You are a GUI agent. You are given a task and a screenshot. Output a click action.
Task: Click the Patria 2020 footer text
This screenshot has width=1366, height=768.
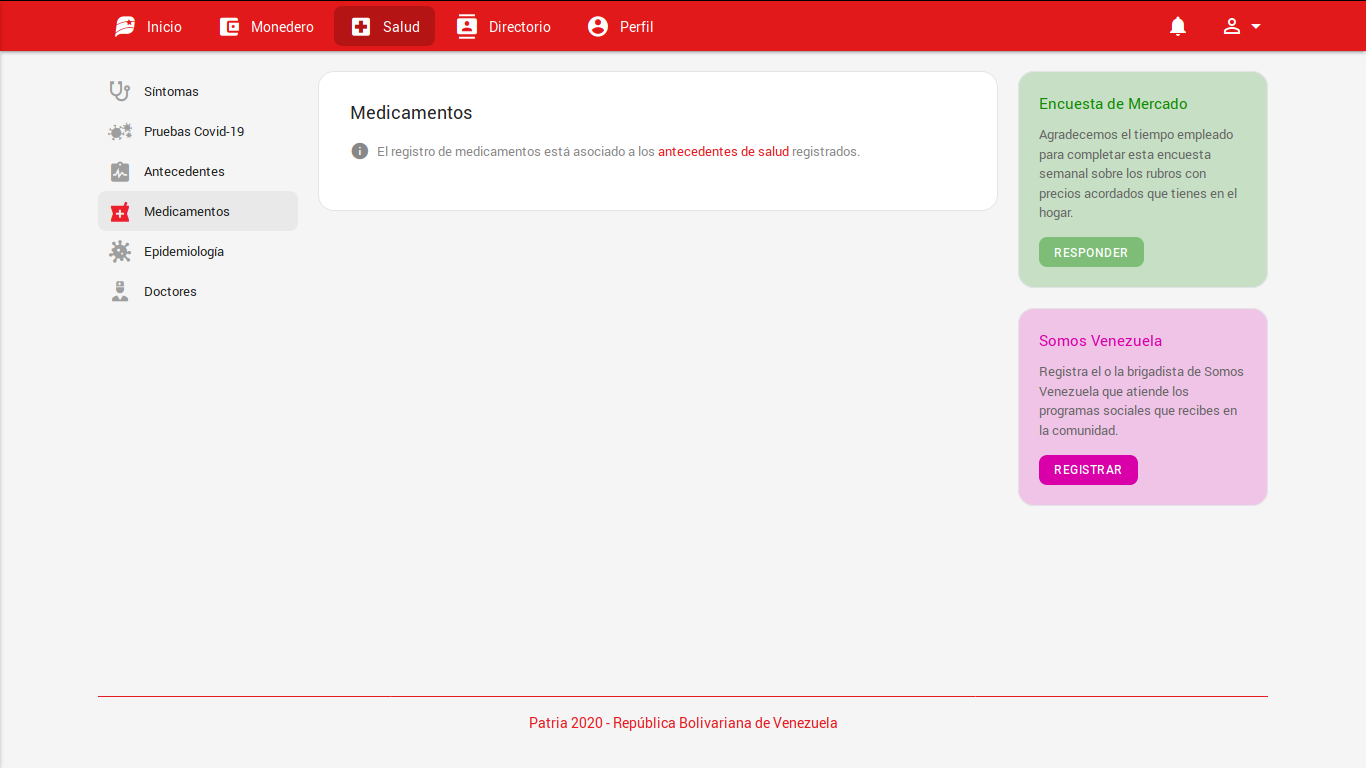[x=683, y=723]
